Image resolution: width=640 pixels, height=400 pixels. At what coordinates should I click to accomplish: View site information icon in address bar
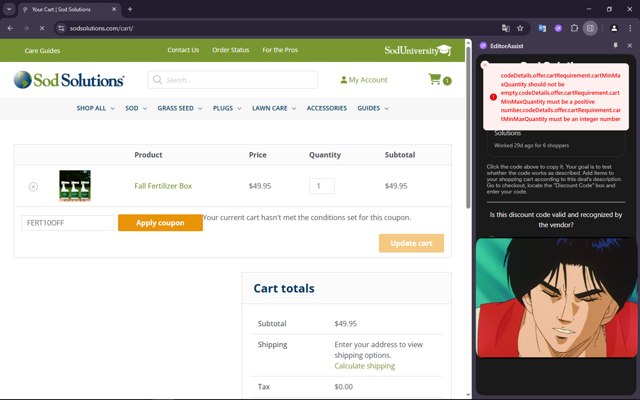coord(61,28)
